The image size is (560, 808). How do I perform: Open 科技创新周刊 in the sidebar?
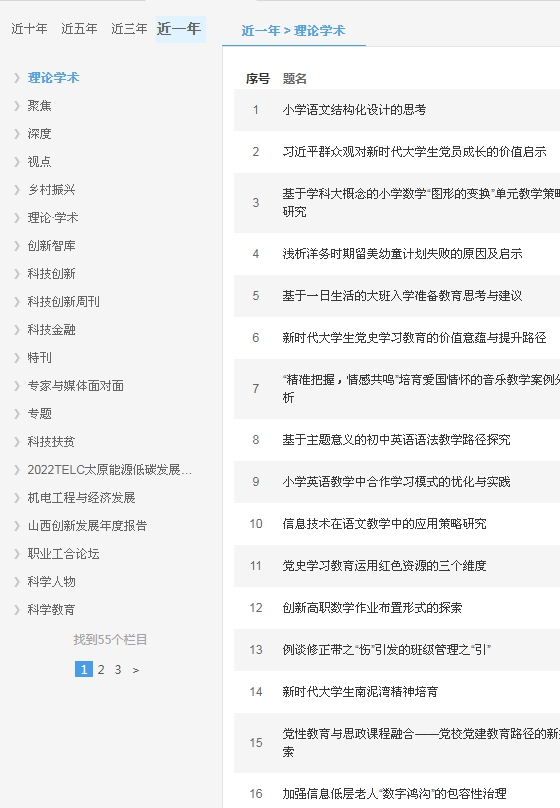click(63, 301)
